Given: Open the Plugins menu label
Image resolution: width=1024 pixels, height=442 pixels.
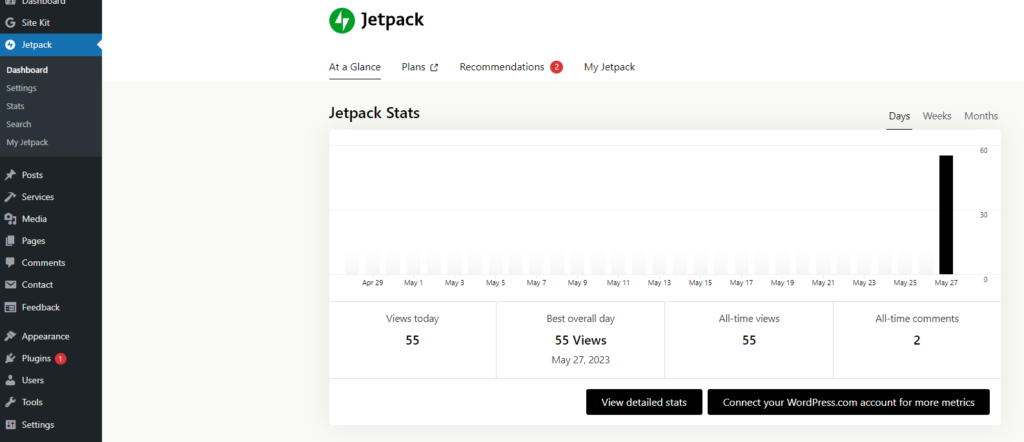Looking at the screenshot, I should pos(36,358).
